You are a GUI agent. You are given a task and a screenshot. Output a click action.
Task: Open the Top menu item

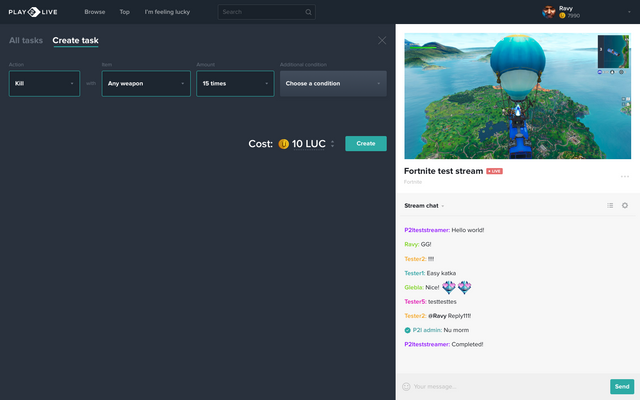click(x=124, y=12)
